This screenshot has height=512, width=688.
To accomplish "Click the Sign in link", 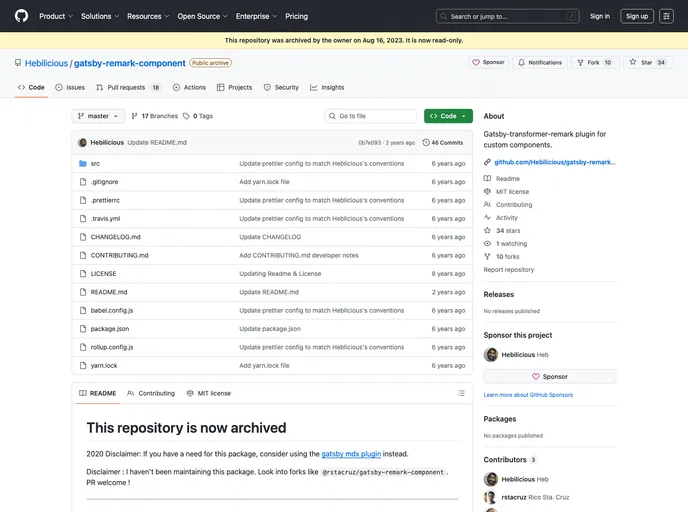I will (x=600, y=16).
